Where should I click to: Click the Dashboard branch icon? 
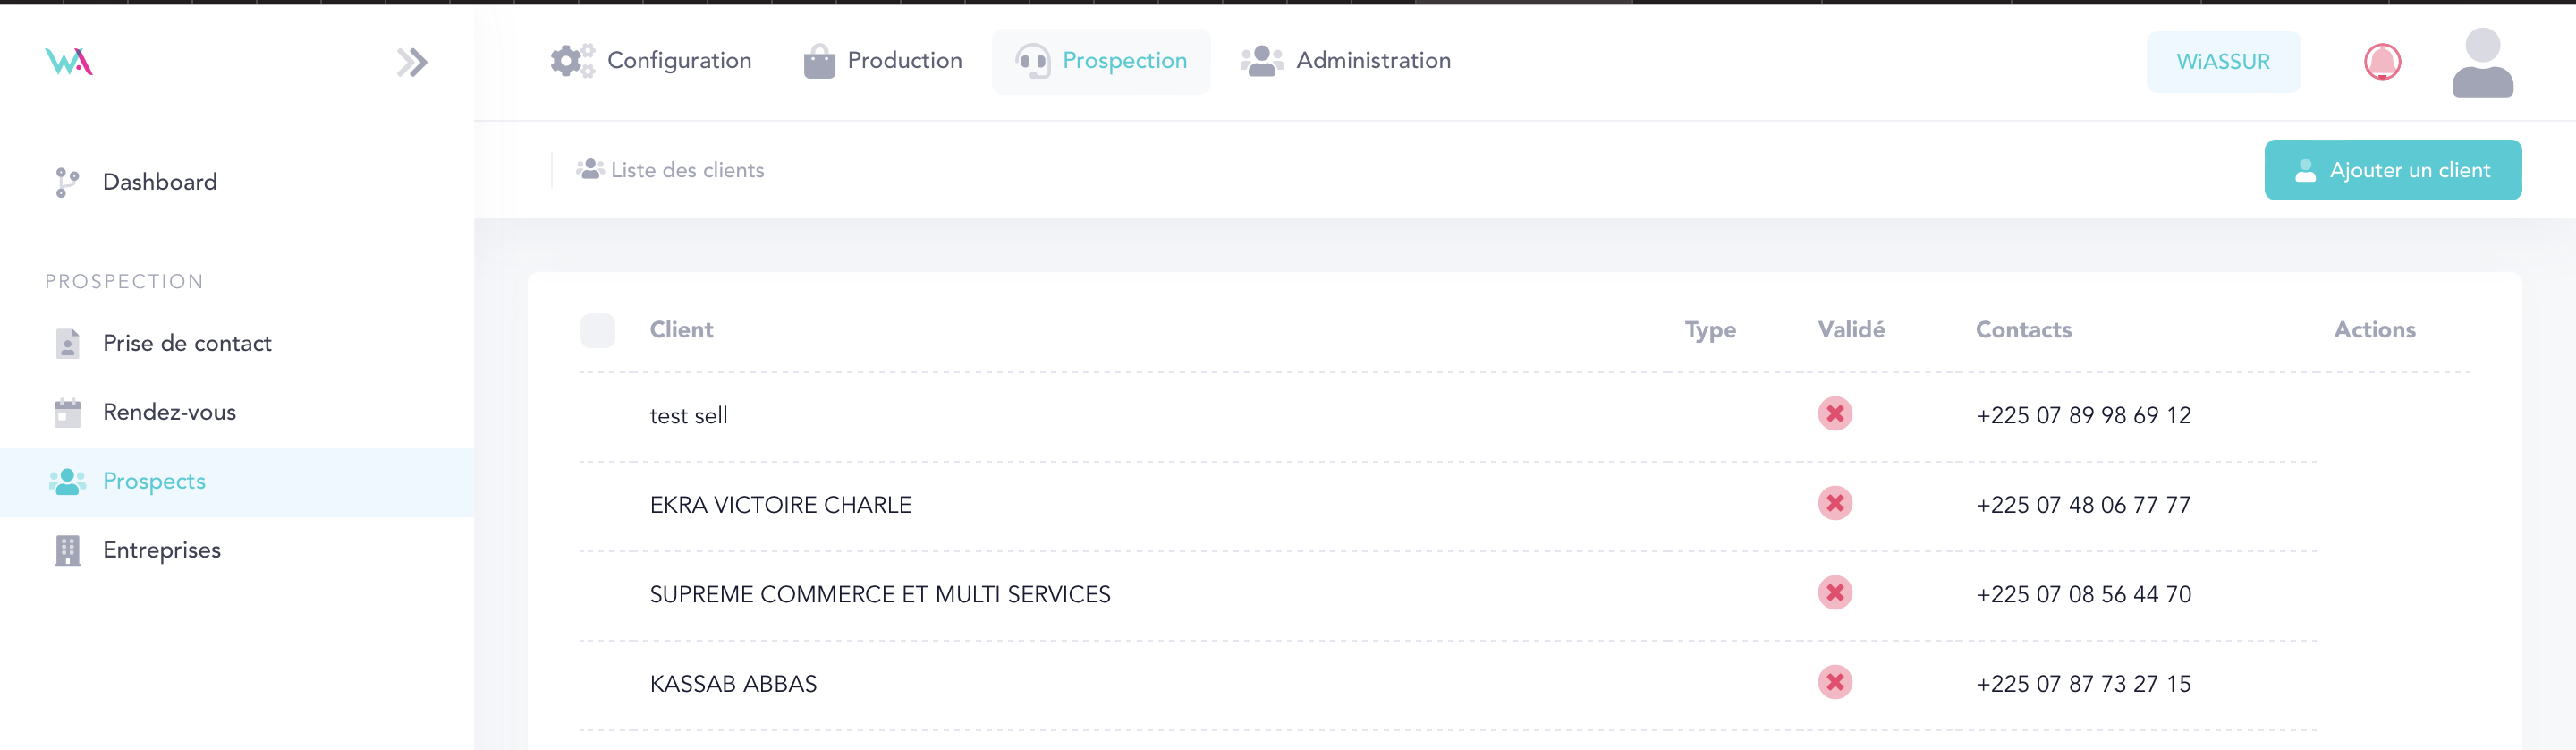pyautogui.click(x=67, y=182)
